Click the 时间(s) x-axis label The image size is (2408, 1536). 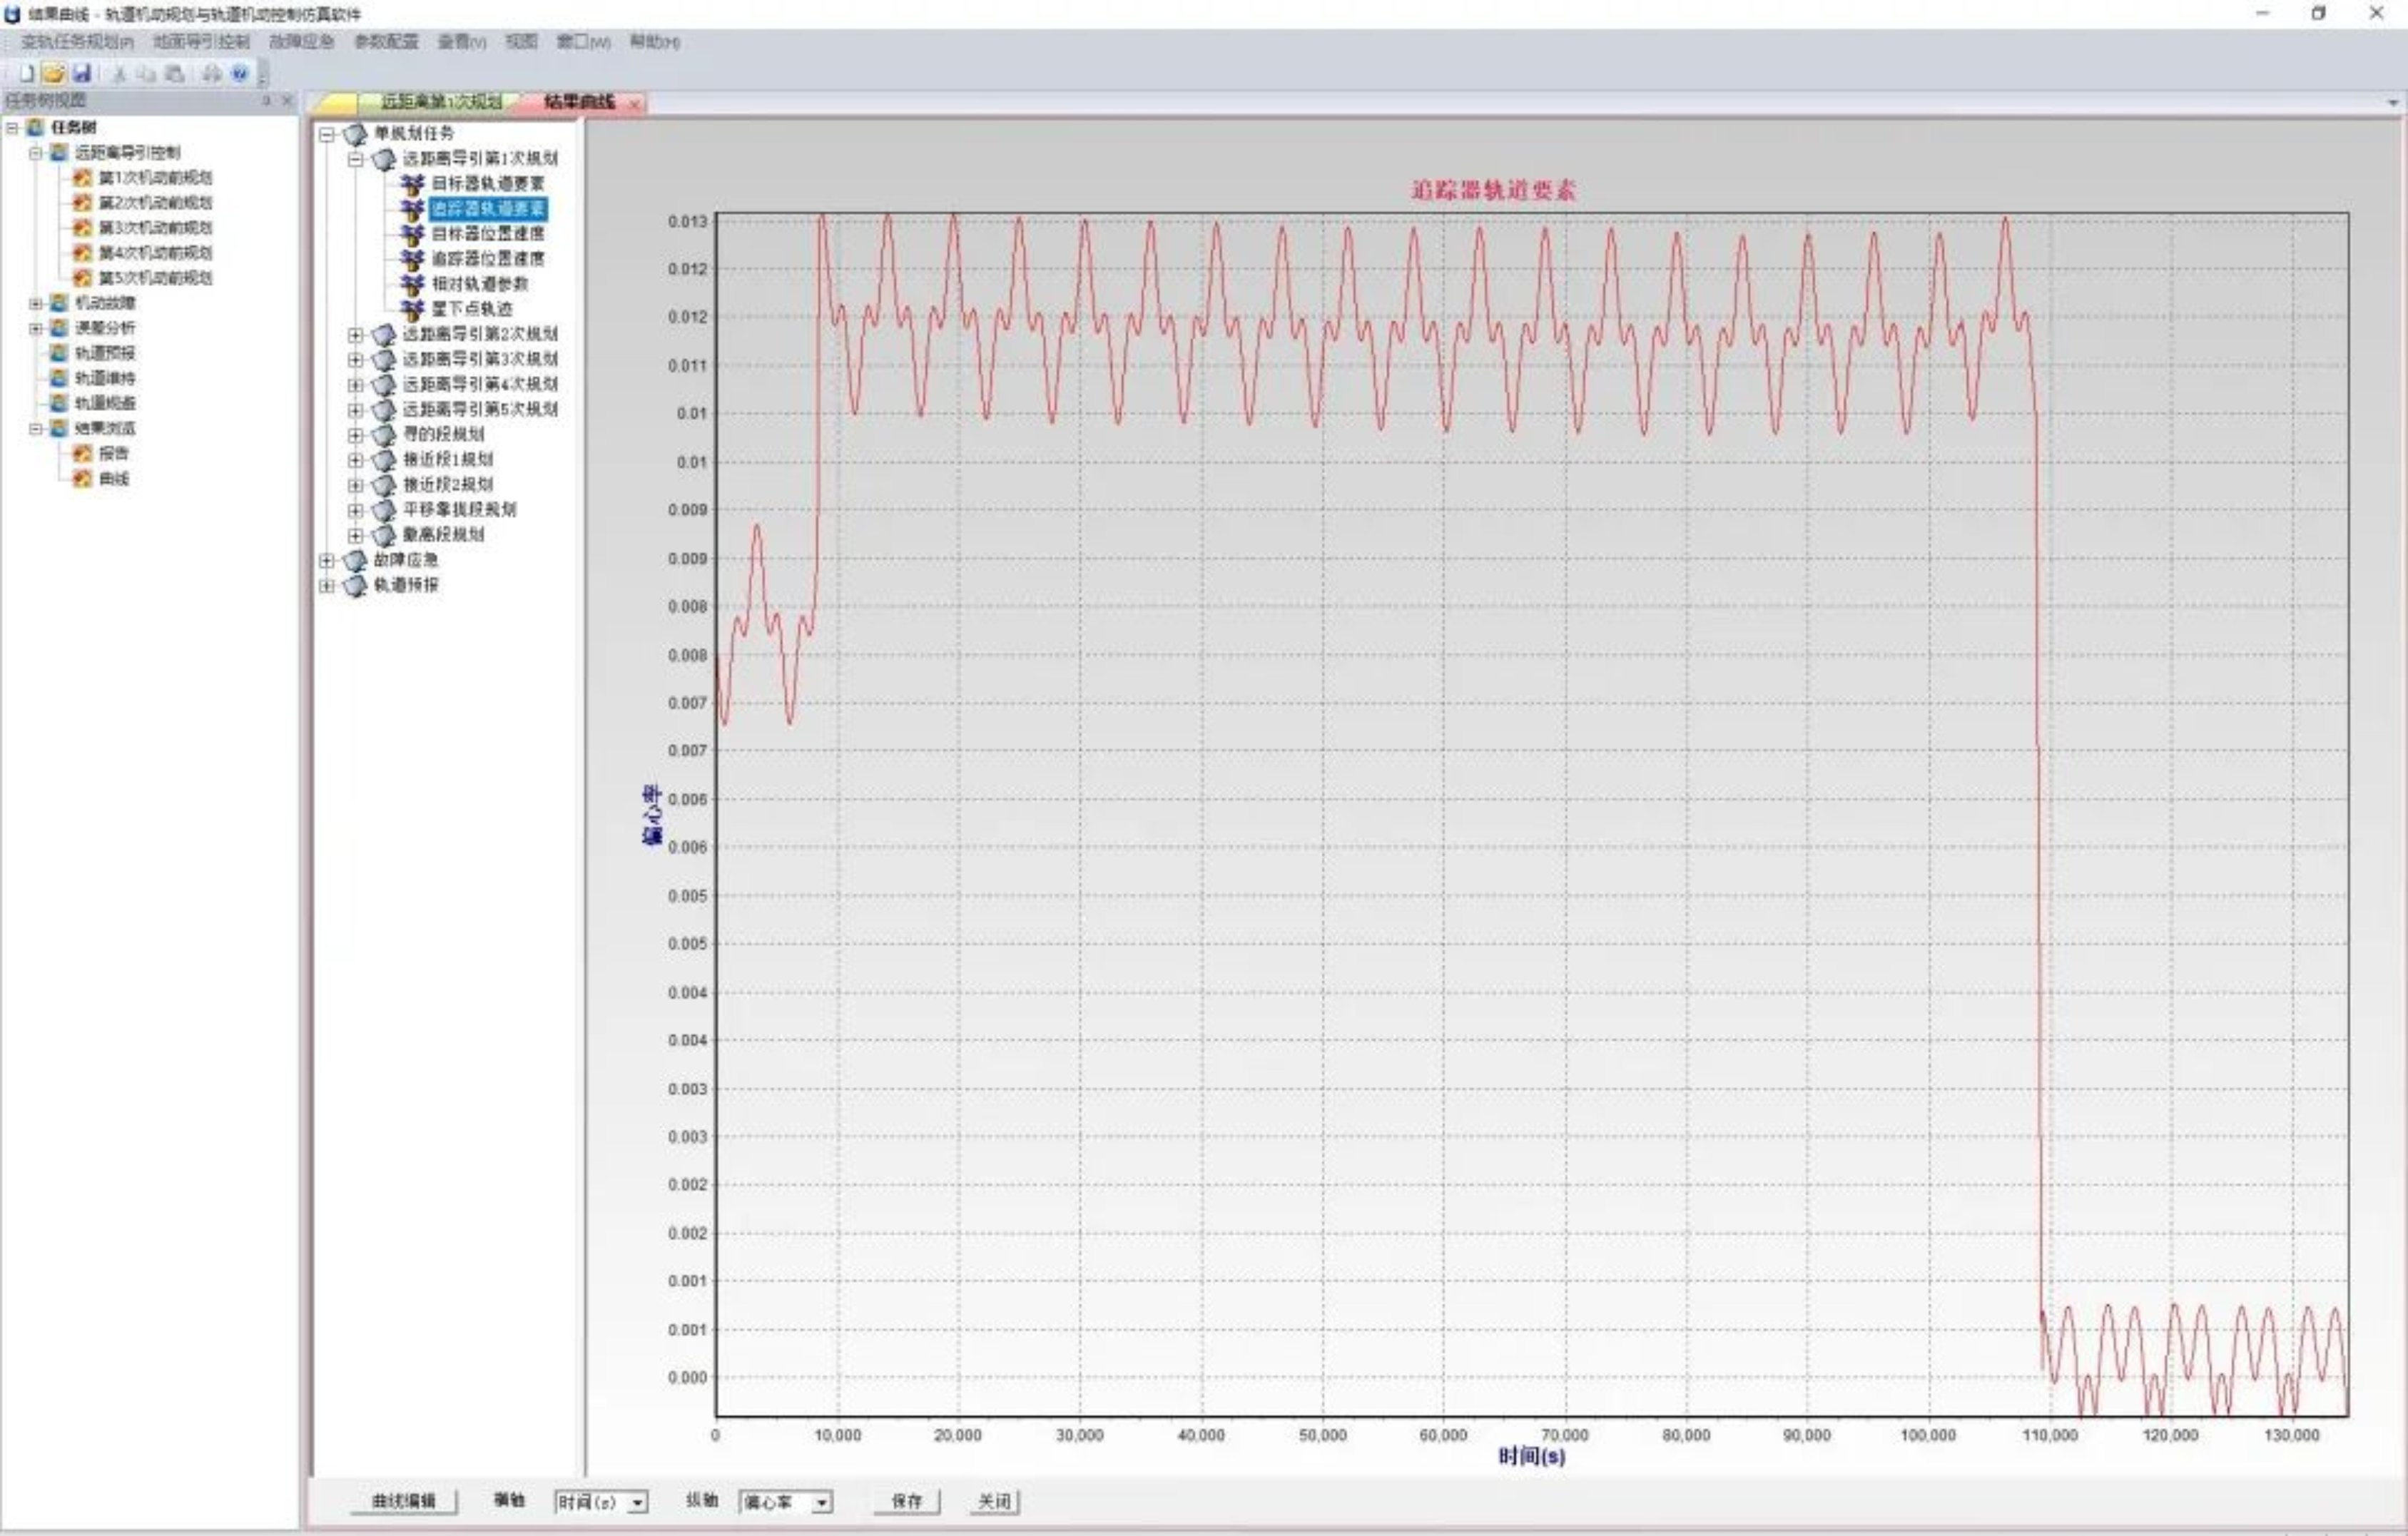point(1531,1456)
